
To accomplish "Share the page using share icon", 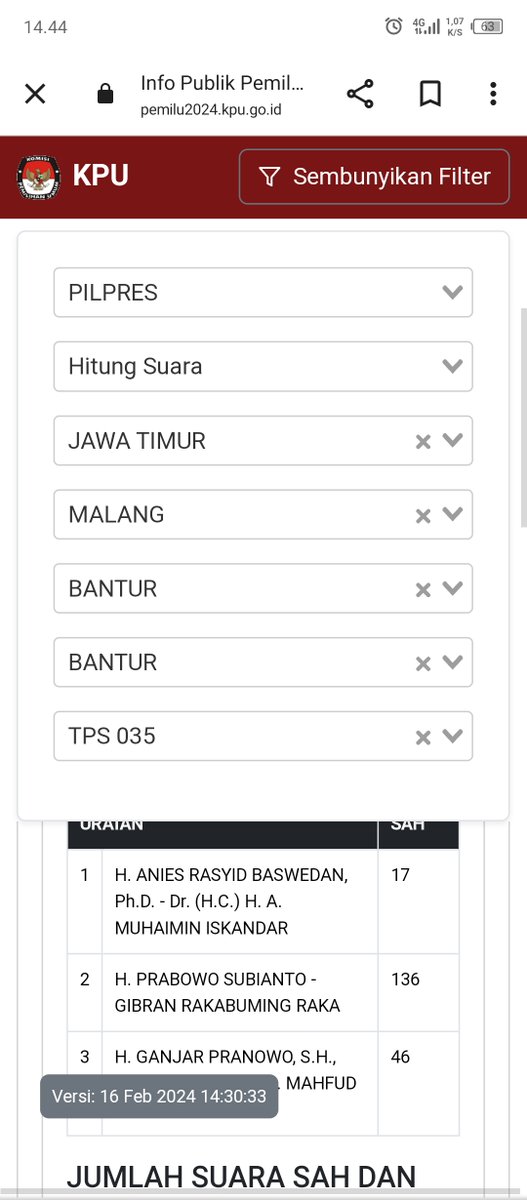I will pos(360,94).
